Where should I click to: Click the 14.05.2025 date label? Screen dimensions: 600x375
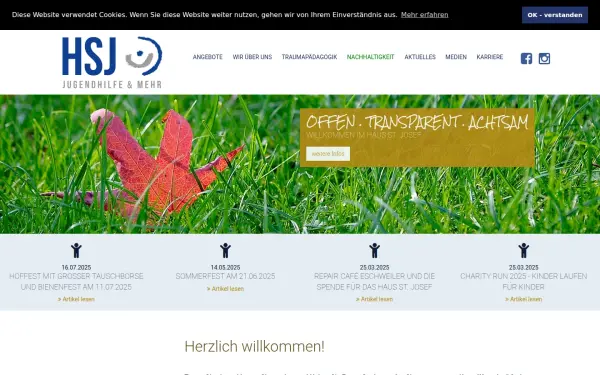tap(225, 267)
